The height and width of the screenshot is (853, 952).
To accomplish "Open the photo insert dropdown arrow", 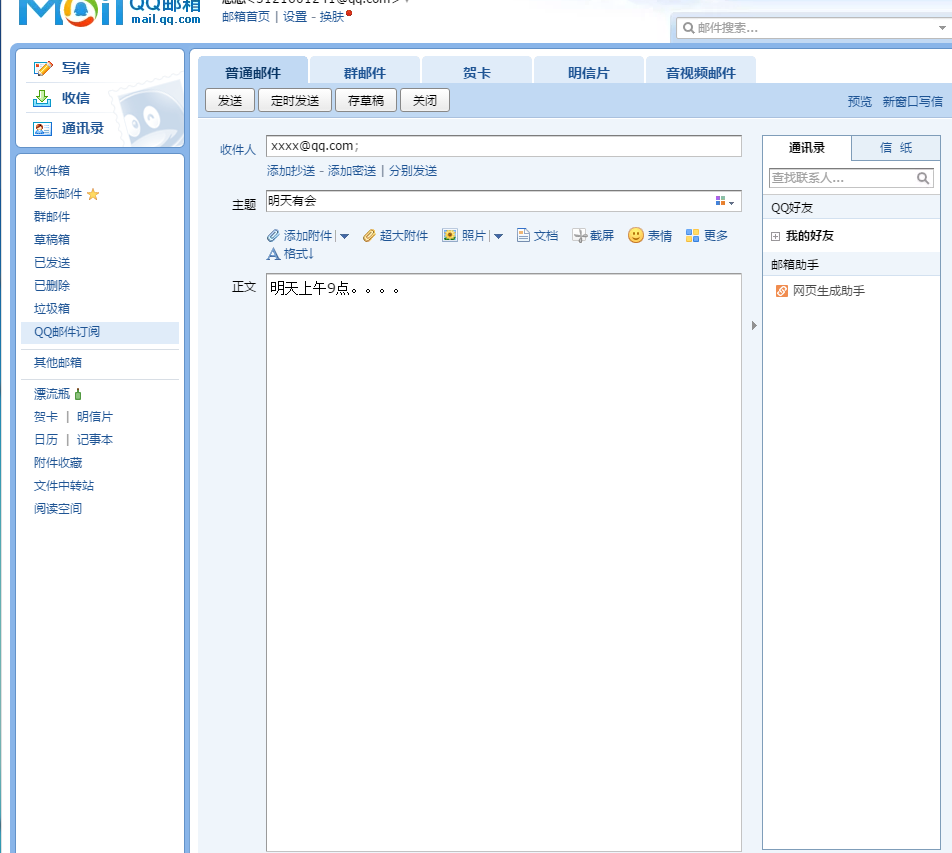I will (x=497, y=235).
